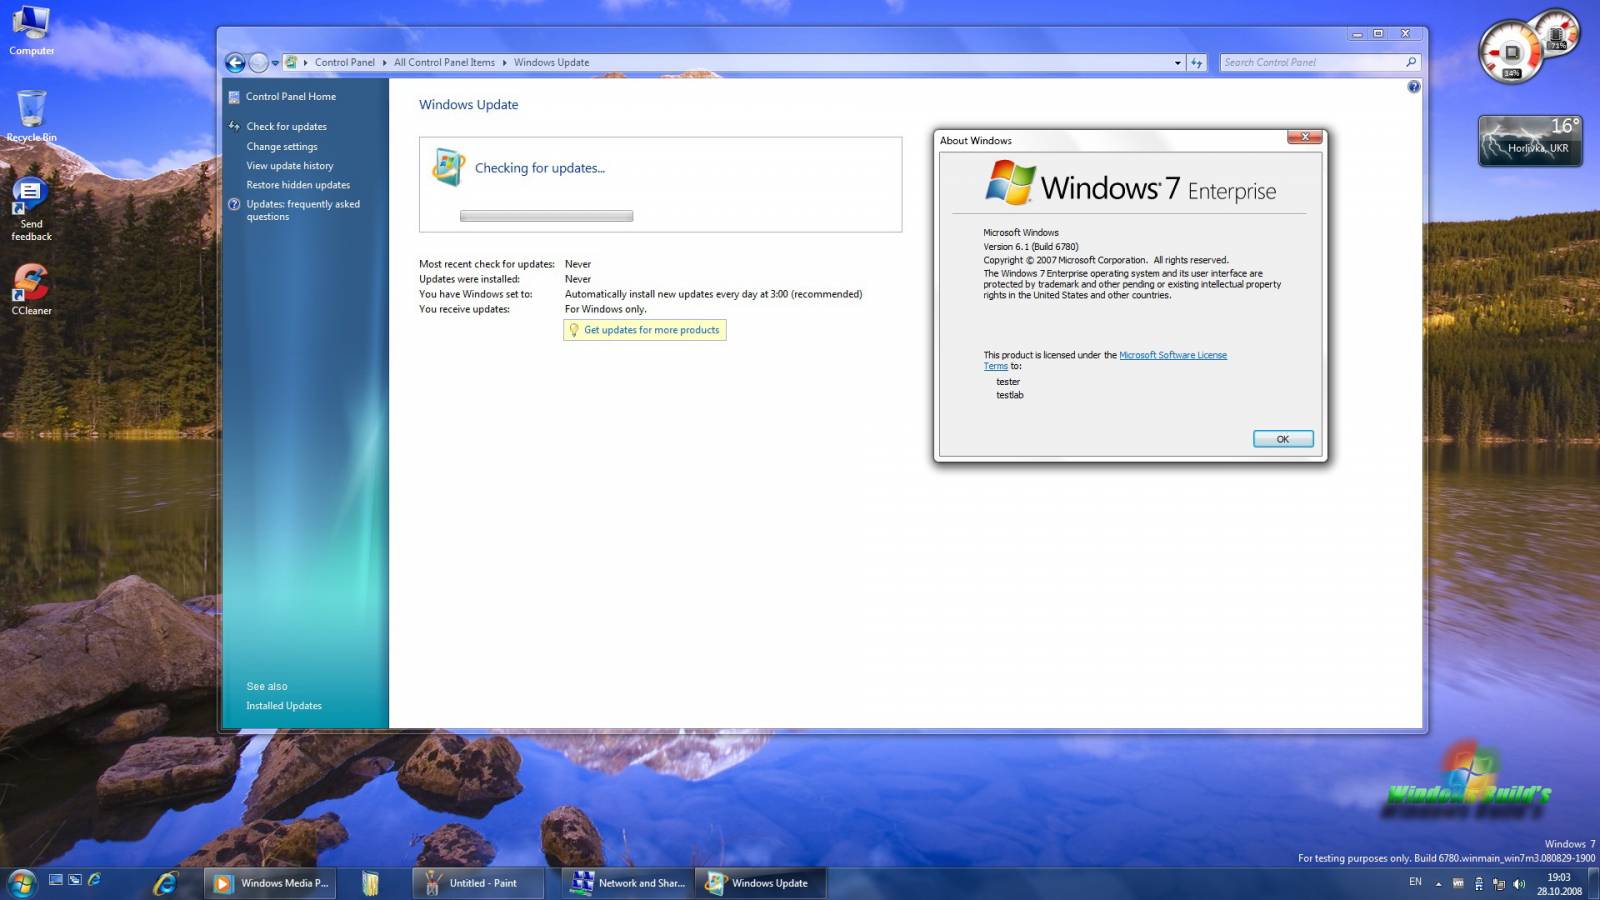Screen dimensions: 1600x900
Task: Click Windows logo in About dialog
Action: click(x=1011, y=183)
